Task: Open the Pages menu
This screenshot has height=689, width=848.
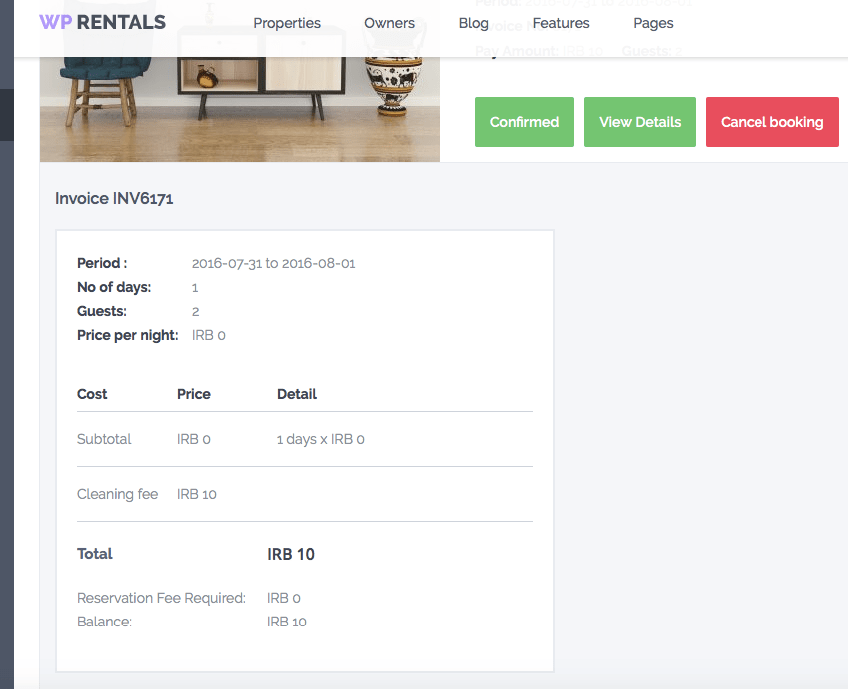Action: point(653,23)
